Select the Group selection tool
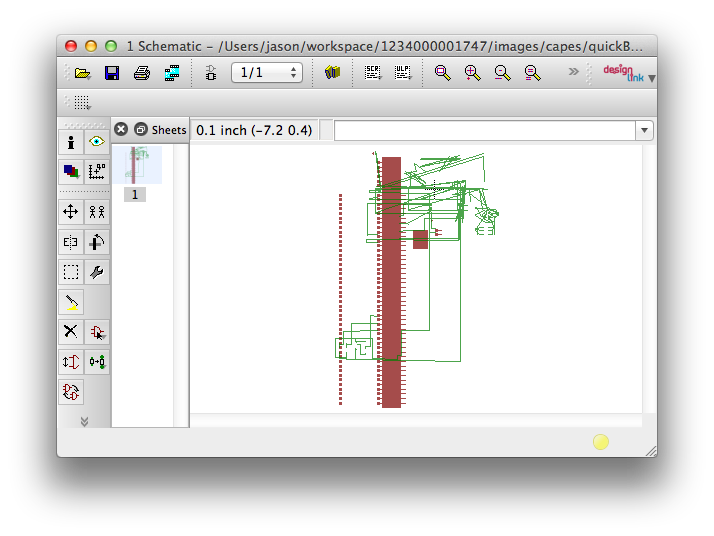The width and height of the screenshot is (714, 536). [71, 272]
